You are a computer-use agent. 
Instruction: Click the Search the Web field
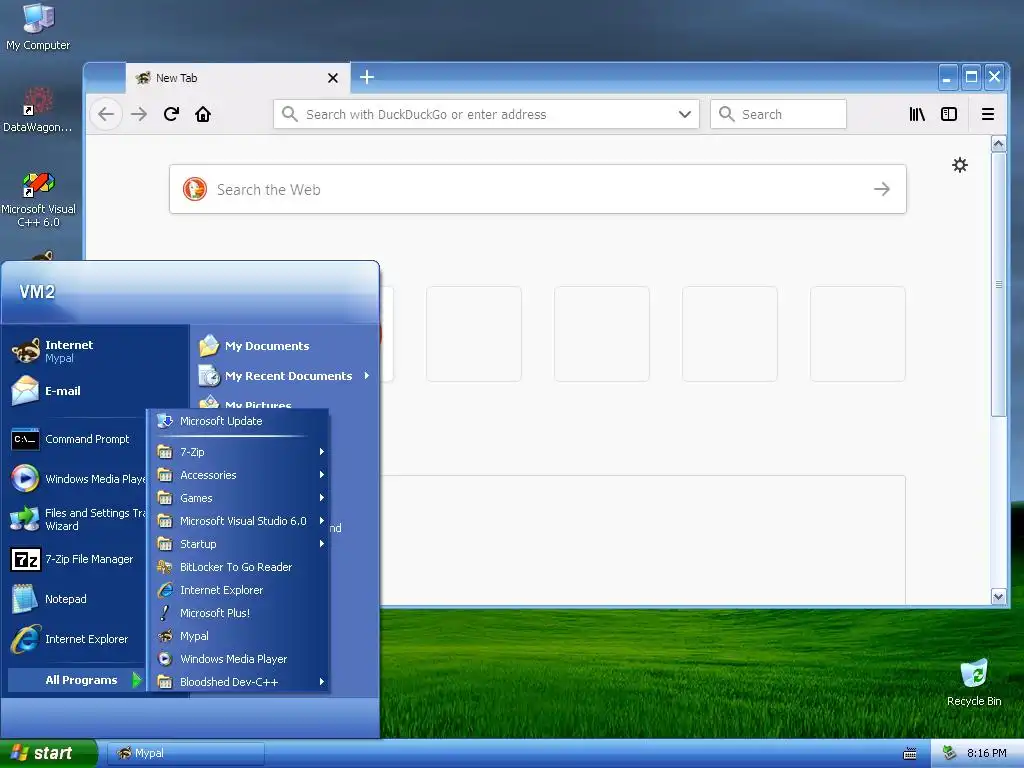(x=537, y=189)
